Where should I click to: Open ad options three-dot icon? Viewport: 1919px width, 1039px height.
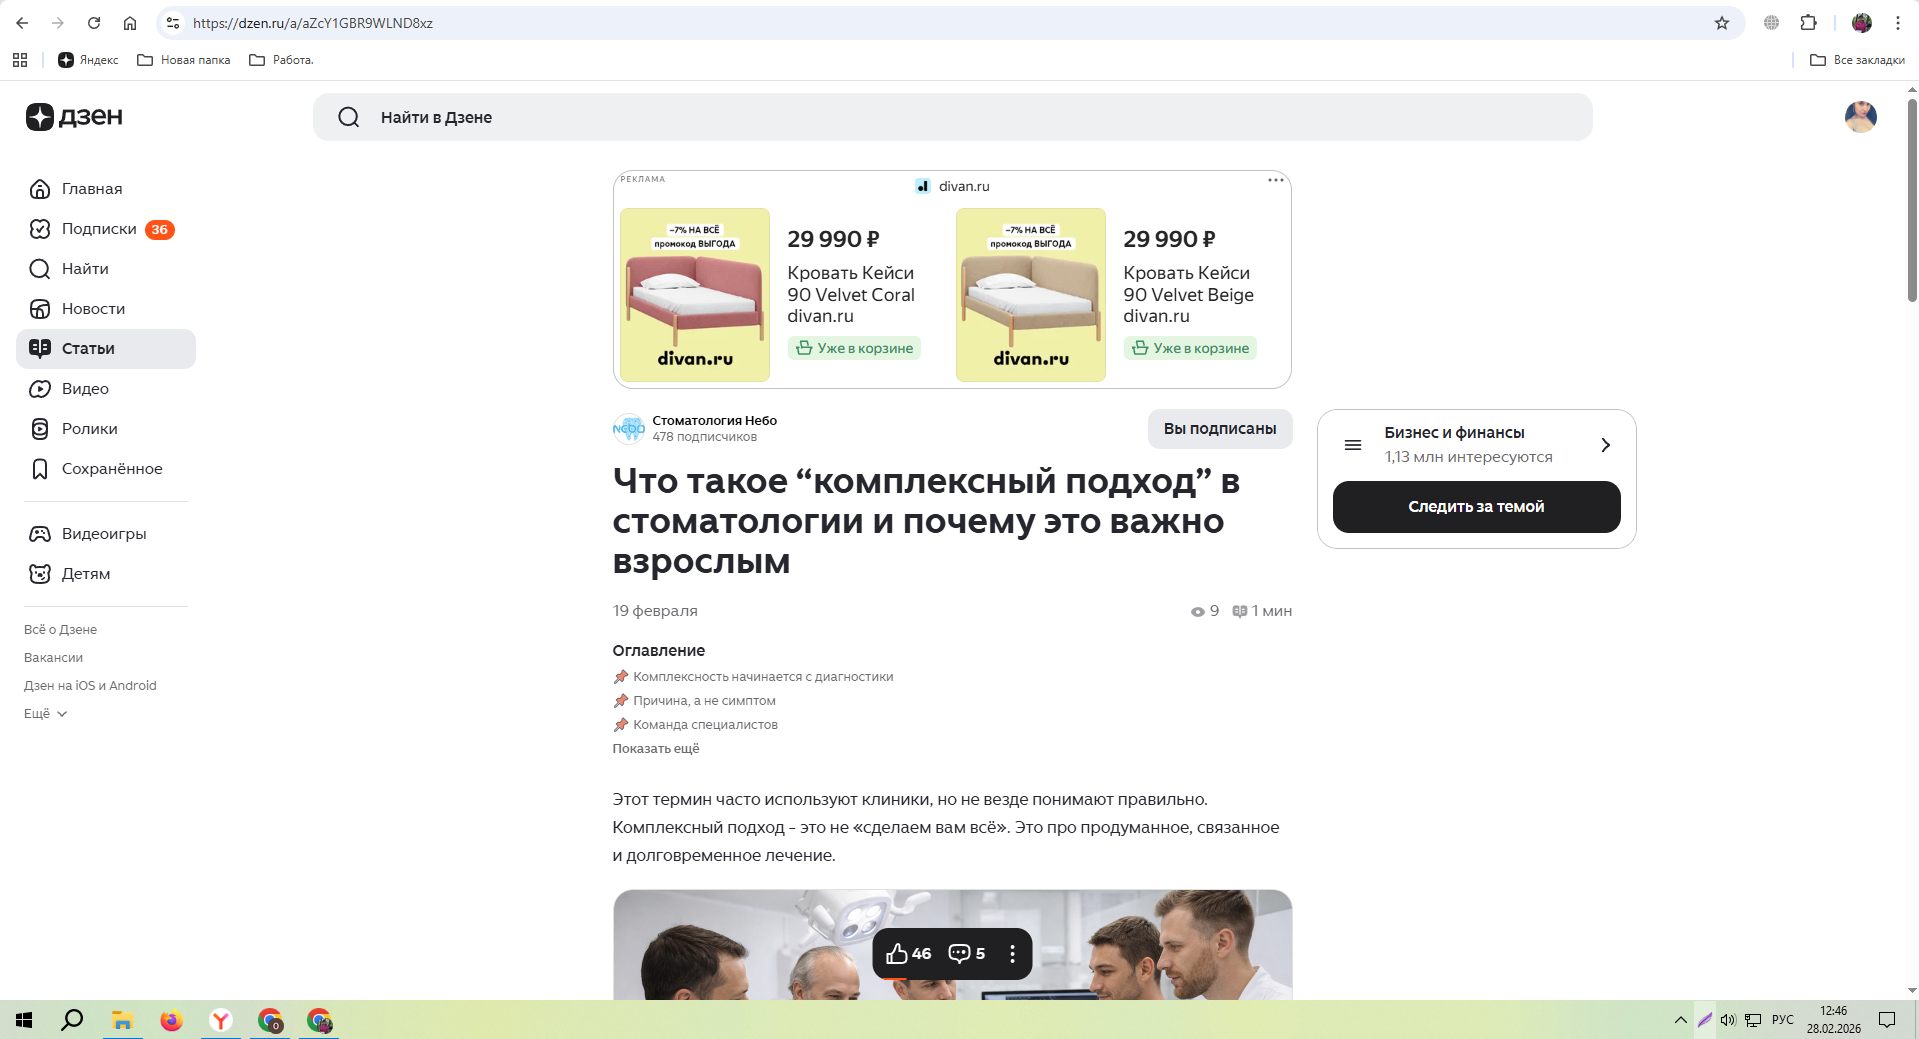tap(1275, 180)
